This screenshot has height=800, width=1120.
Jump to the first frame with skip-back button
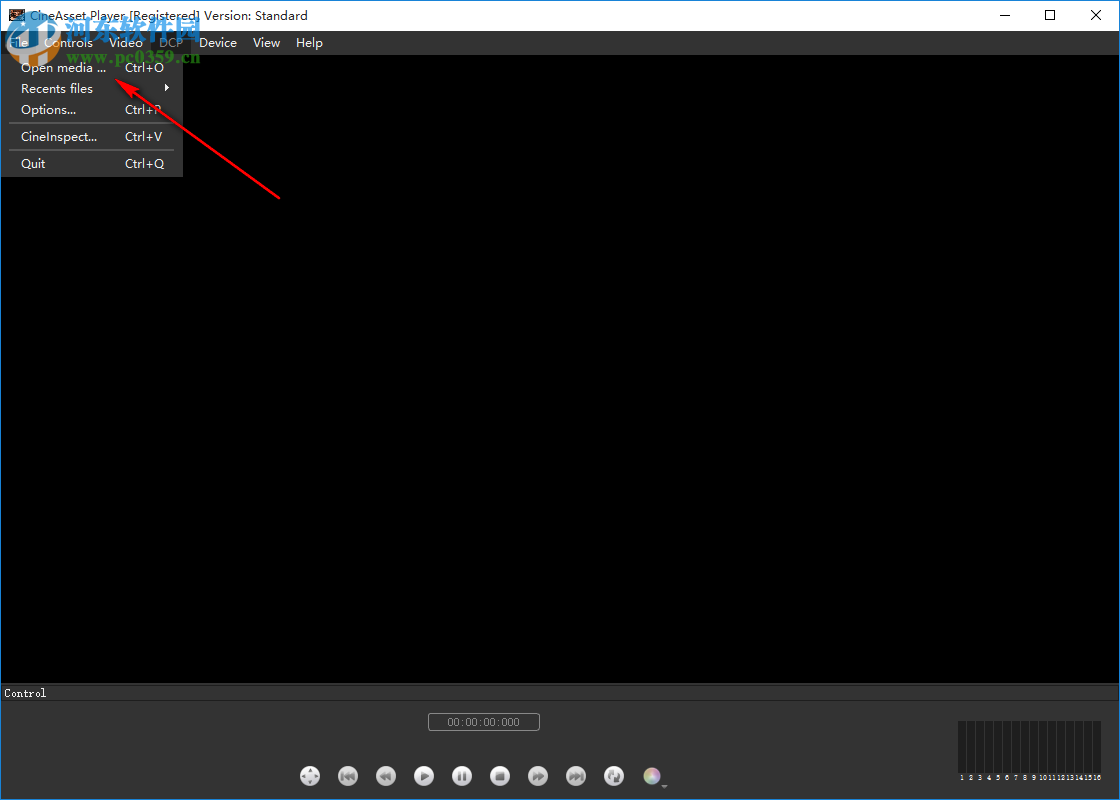(x=348, y=776)
